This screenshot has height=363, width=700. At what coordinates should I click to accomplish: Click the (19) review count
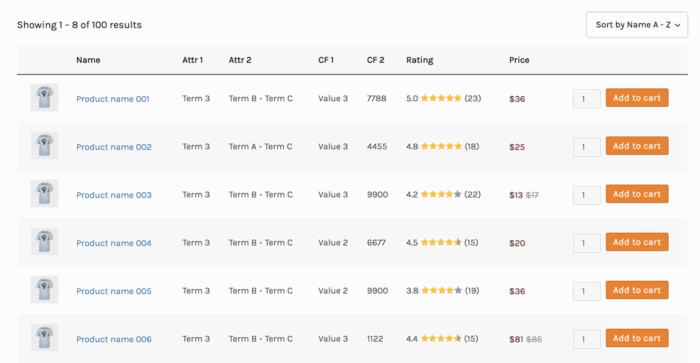tap(472, 291)
